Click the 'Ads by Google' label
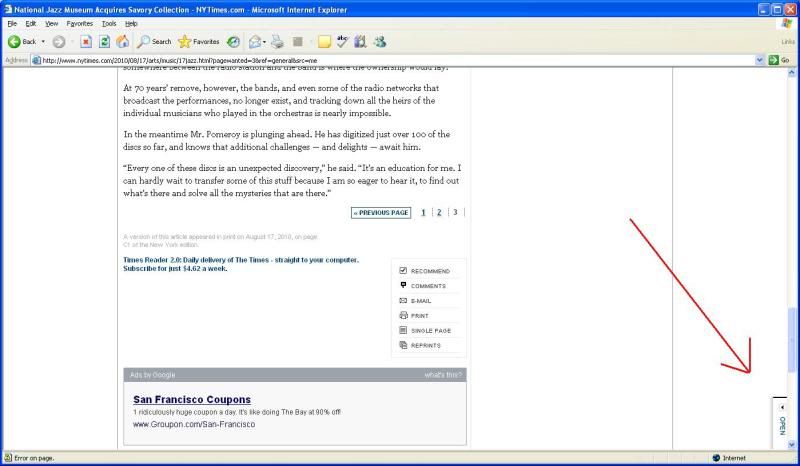The width and height of the screenshot is (800, 466). point(152,375)
